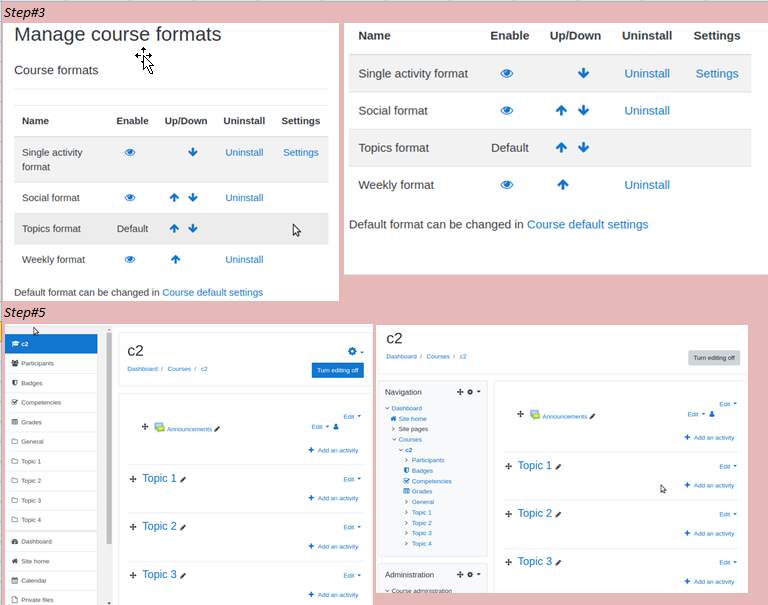Expand Participants in Navigation tree

(407, 460)
